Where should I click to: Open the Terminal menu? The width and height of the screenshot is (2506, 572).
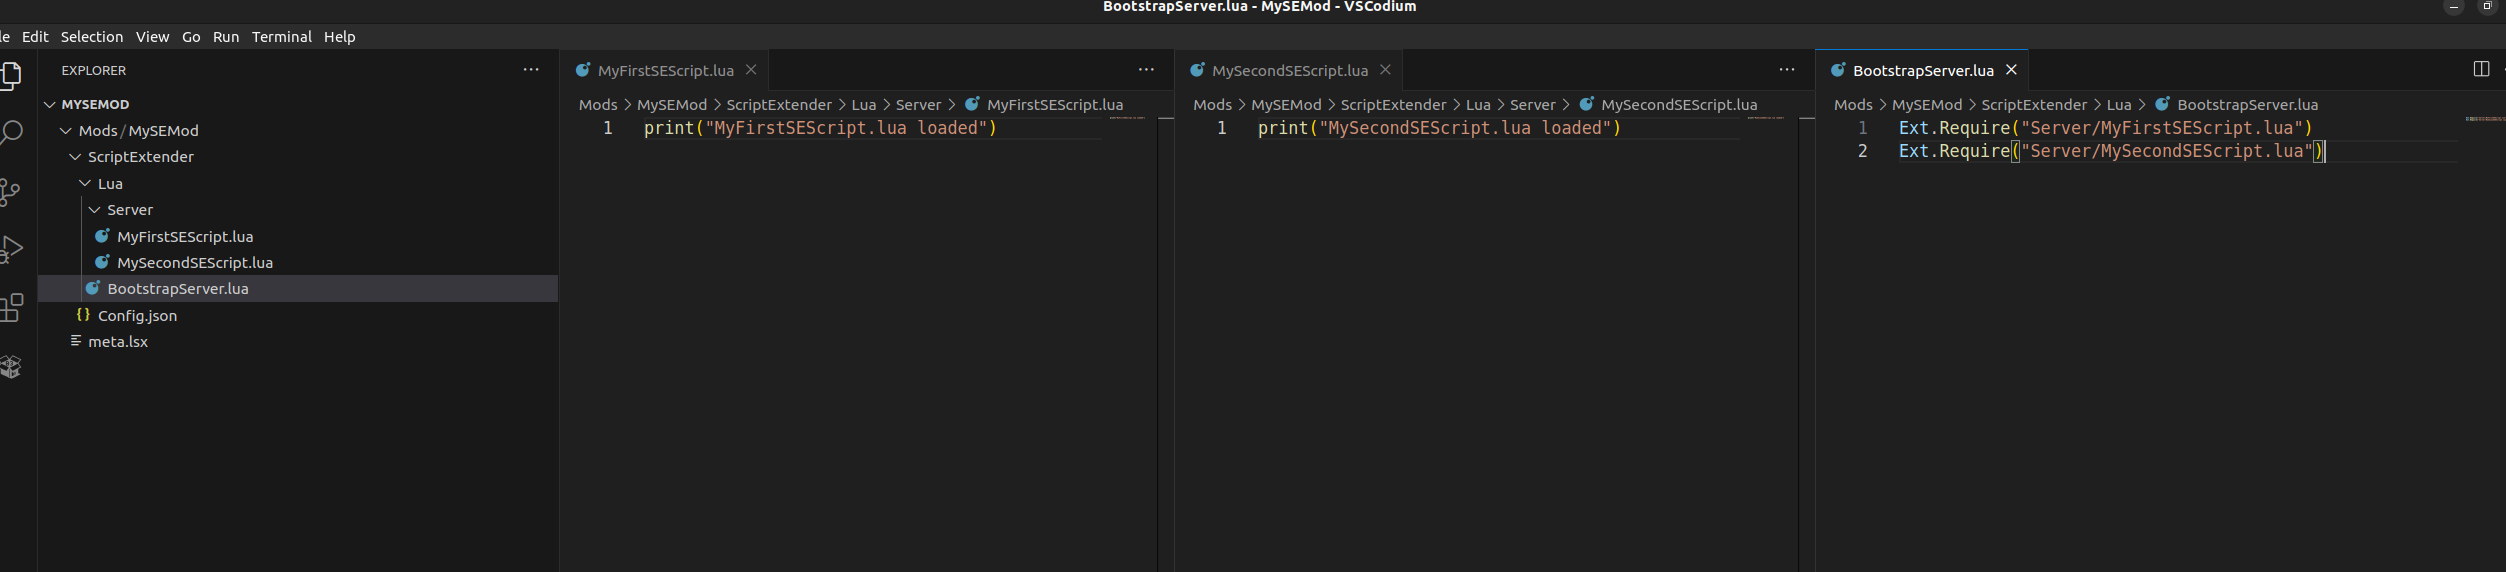pyautogui.click(x=281, y=36)
